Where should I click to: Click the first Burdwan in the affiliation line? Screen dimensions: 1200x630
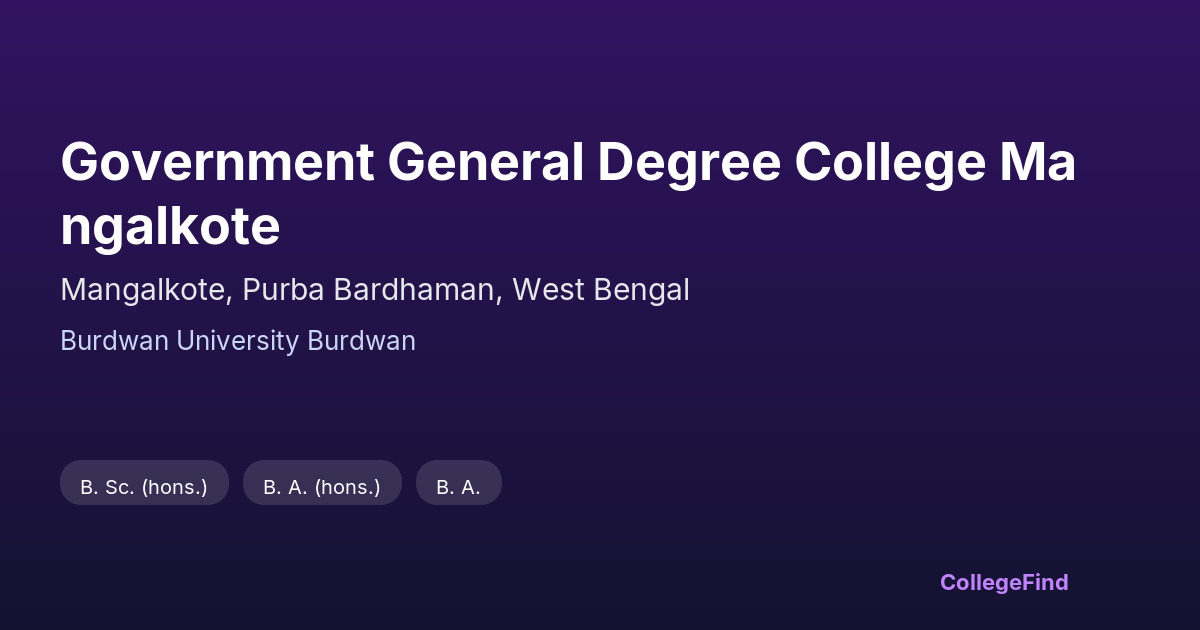click(114, 341)
